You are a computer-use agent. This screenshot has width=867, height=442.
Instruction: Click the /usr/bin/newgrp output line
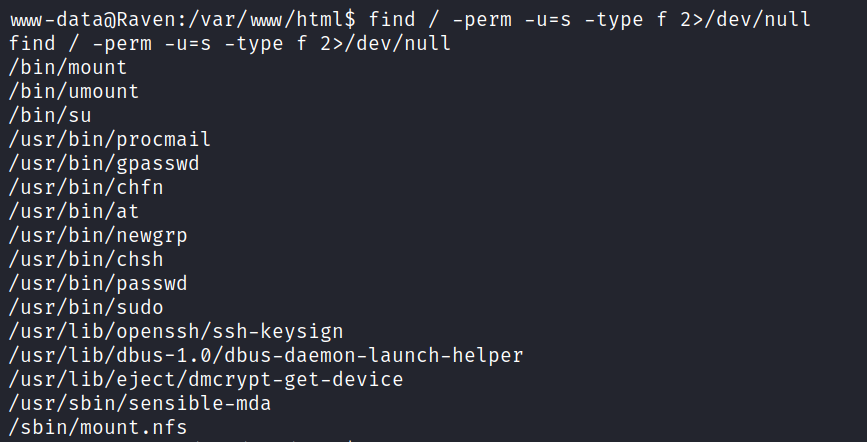(x=98, y=235)
